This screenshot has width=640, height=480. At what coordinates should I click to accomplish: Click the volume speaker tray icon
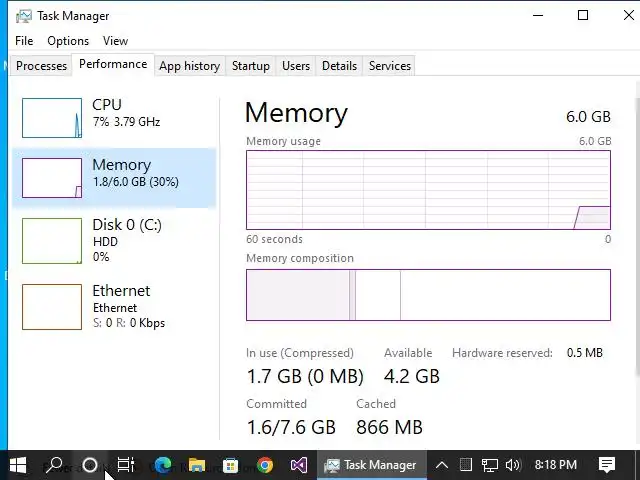pos(513,465)
